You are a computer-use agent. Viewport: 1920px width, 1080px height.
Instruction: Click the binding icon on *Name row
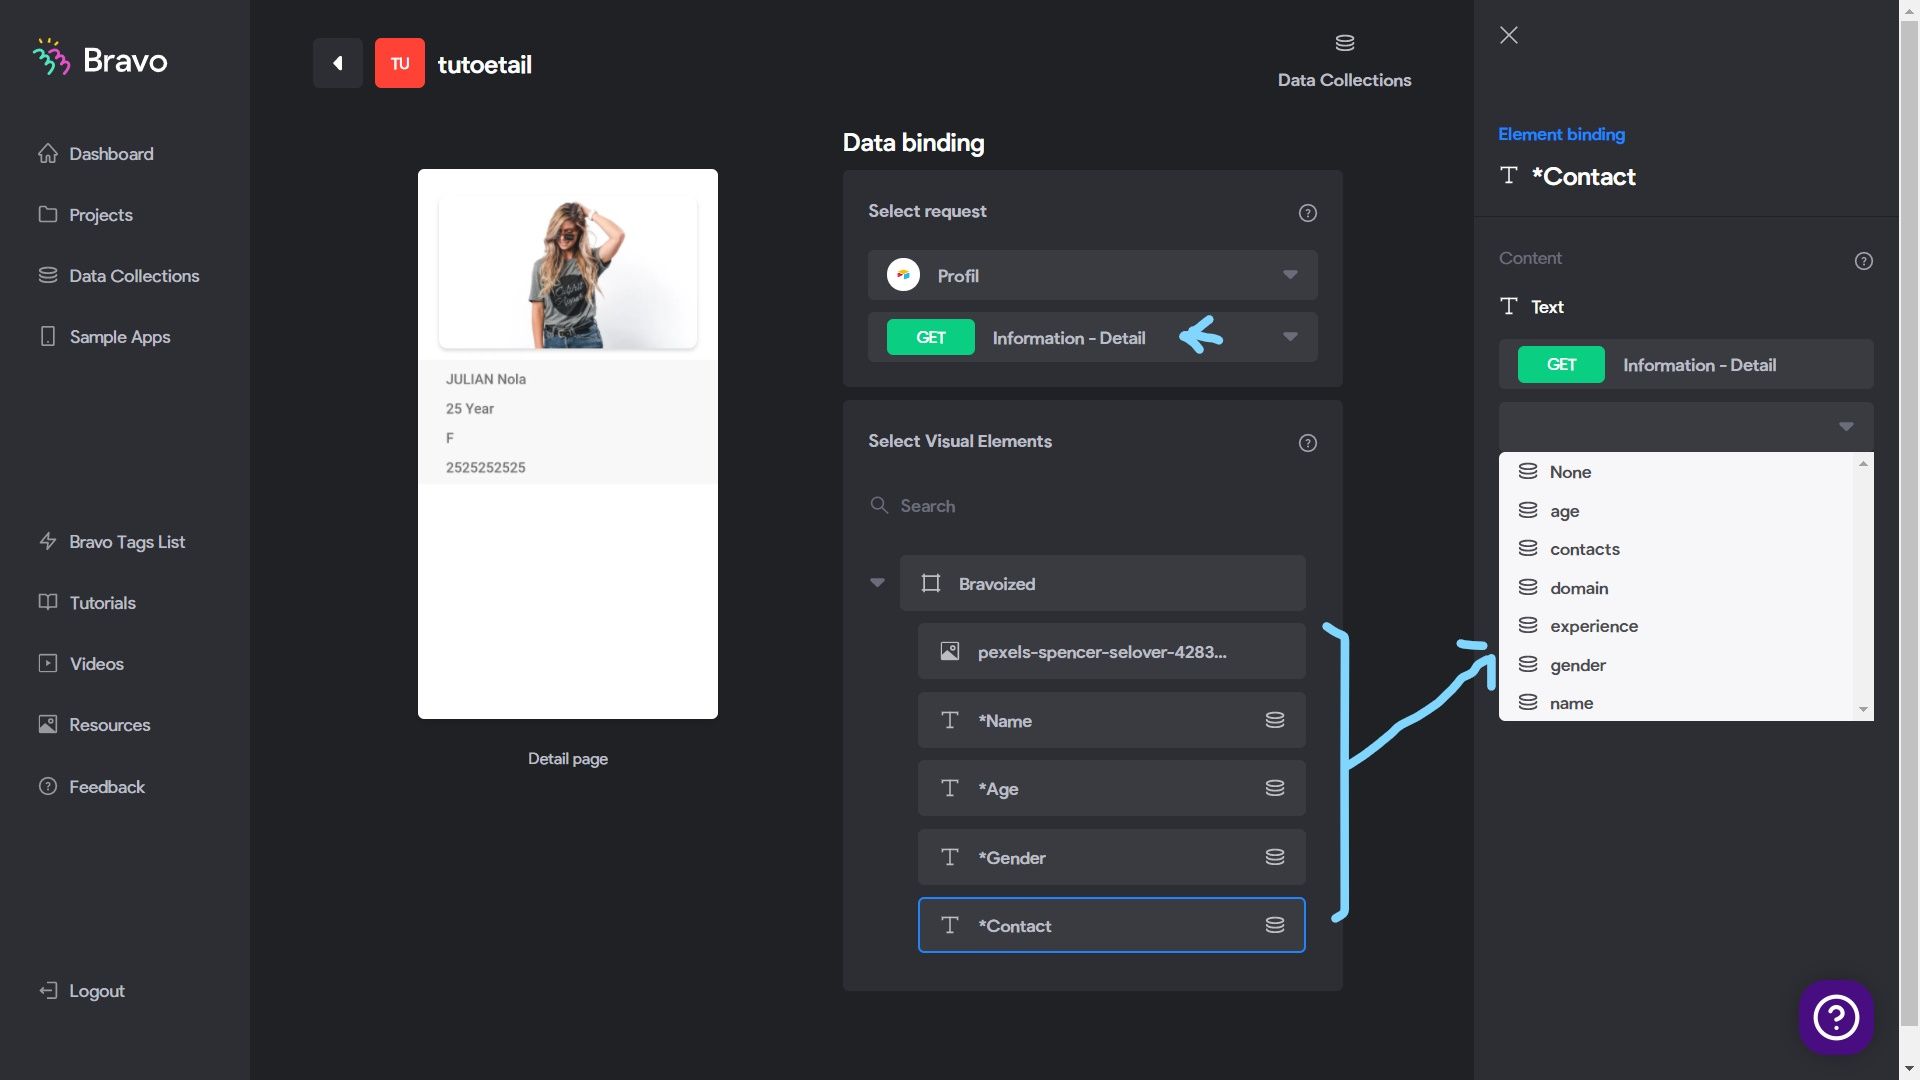point(1275,720)
